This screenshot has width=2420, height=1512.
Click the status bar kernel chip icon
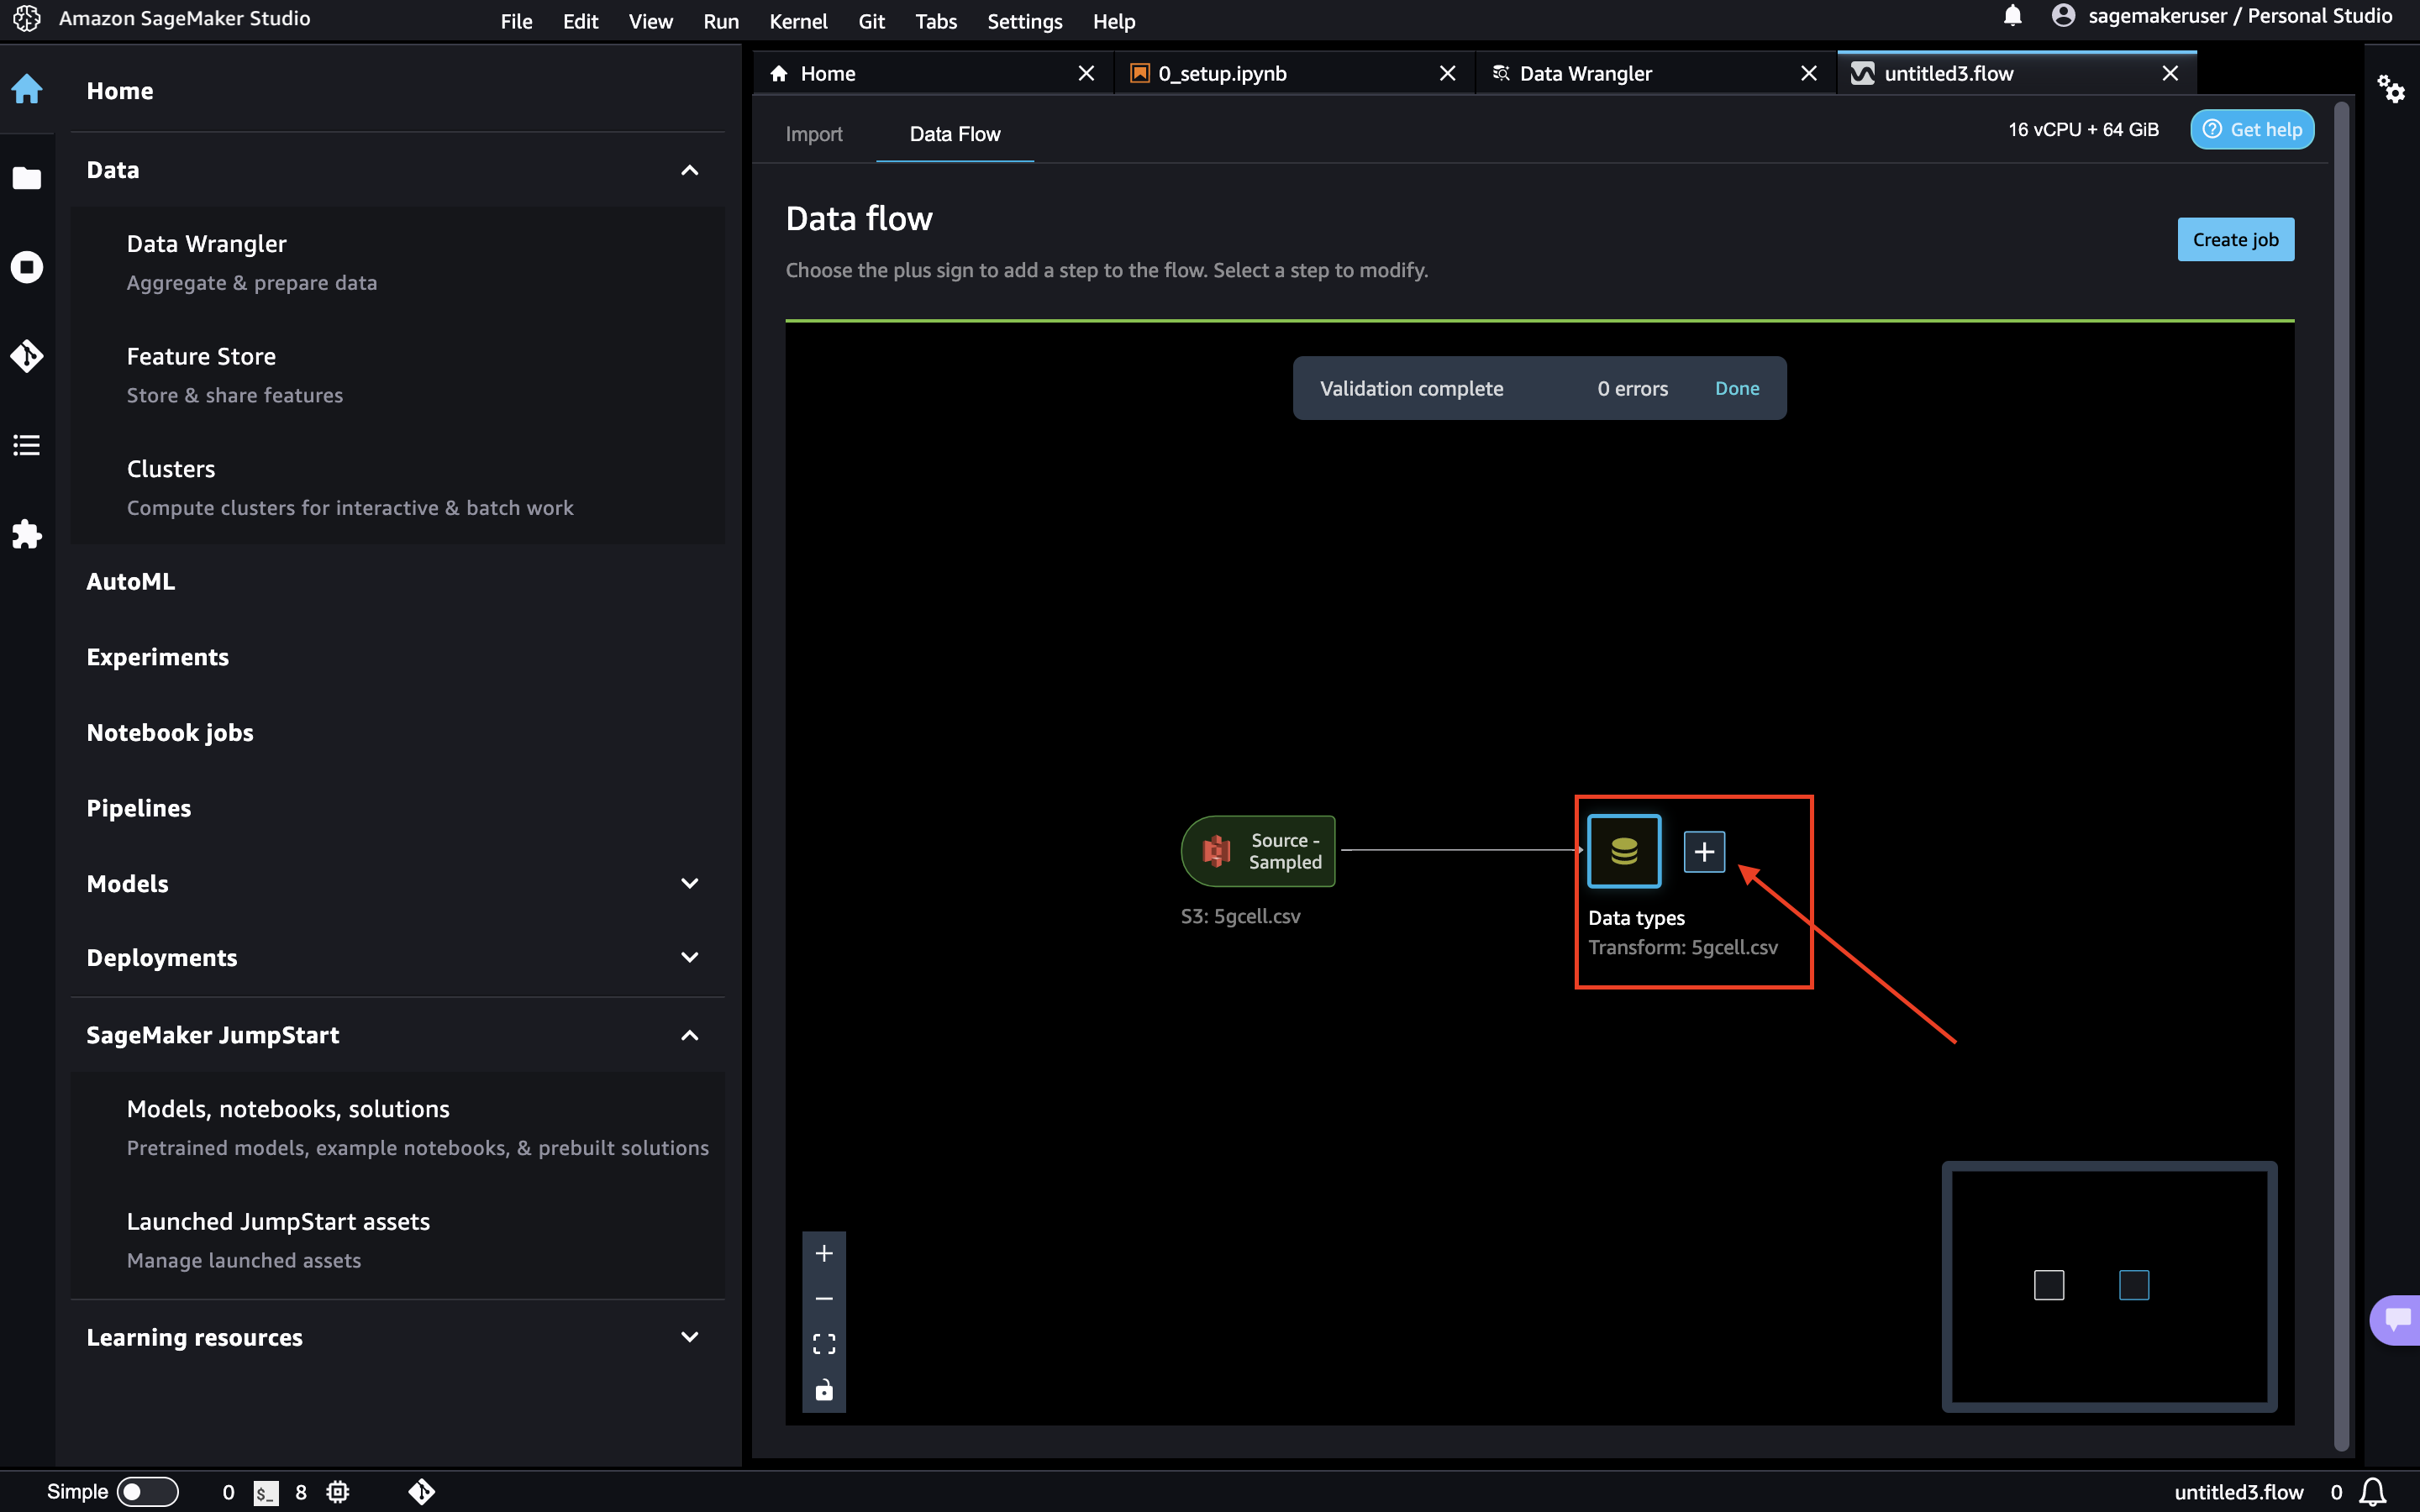pos(338,1492)
